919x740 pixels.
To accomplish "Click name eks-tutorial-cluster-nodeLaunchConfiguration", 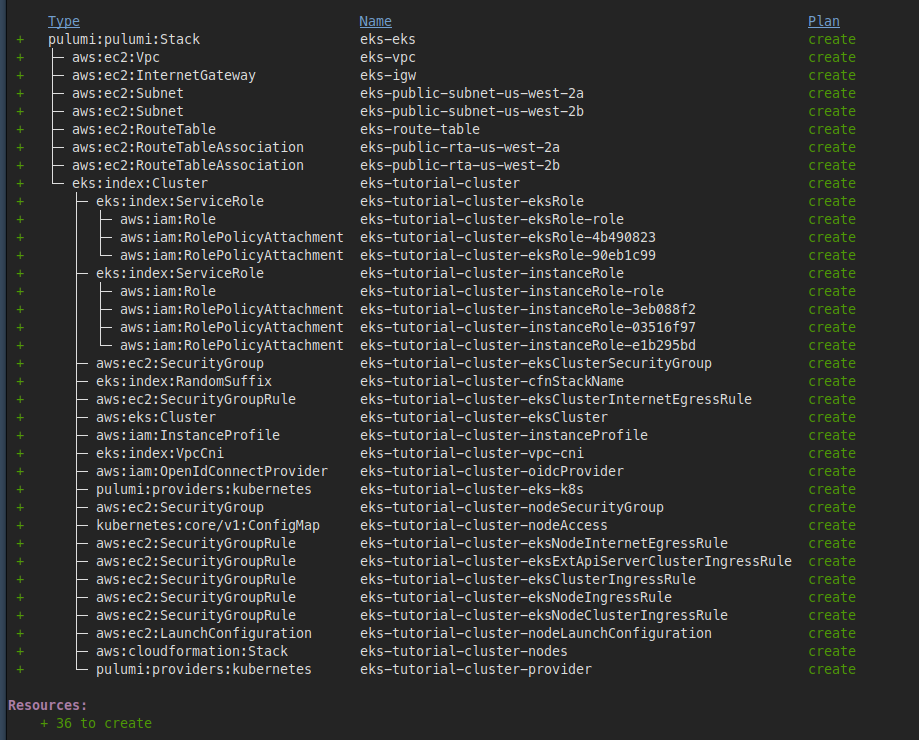I will click(536, 633).
